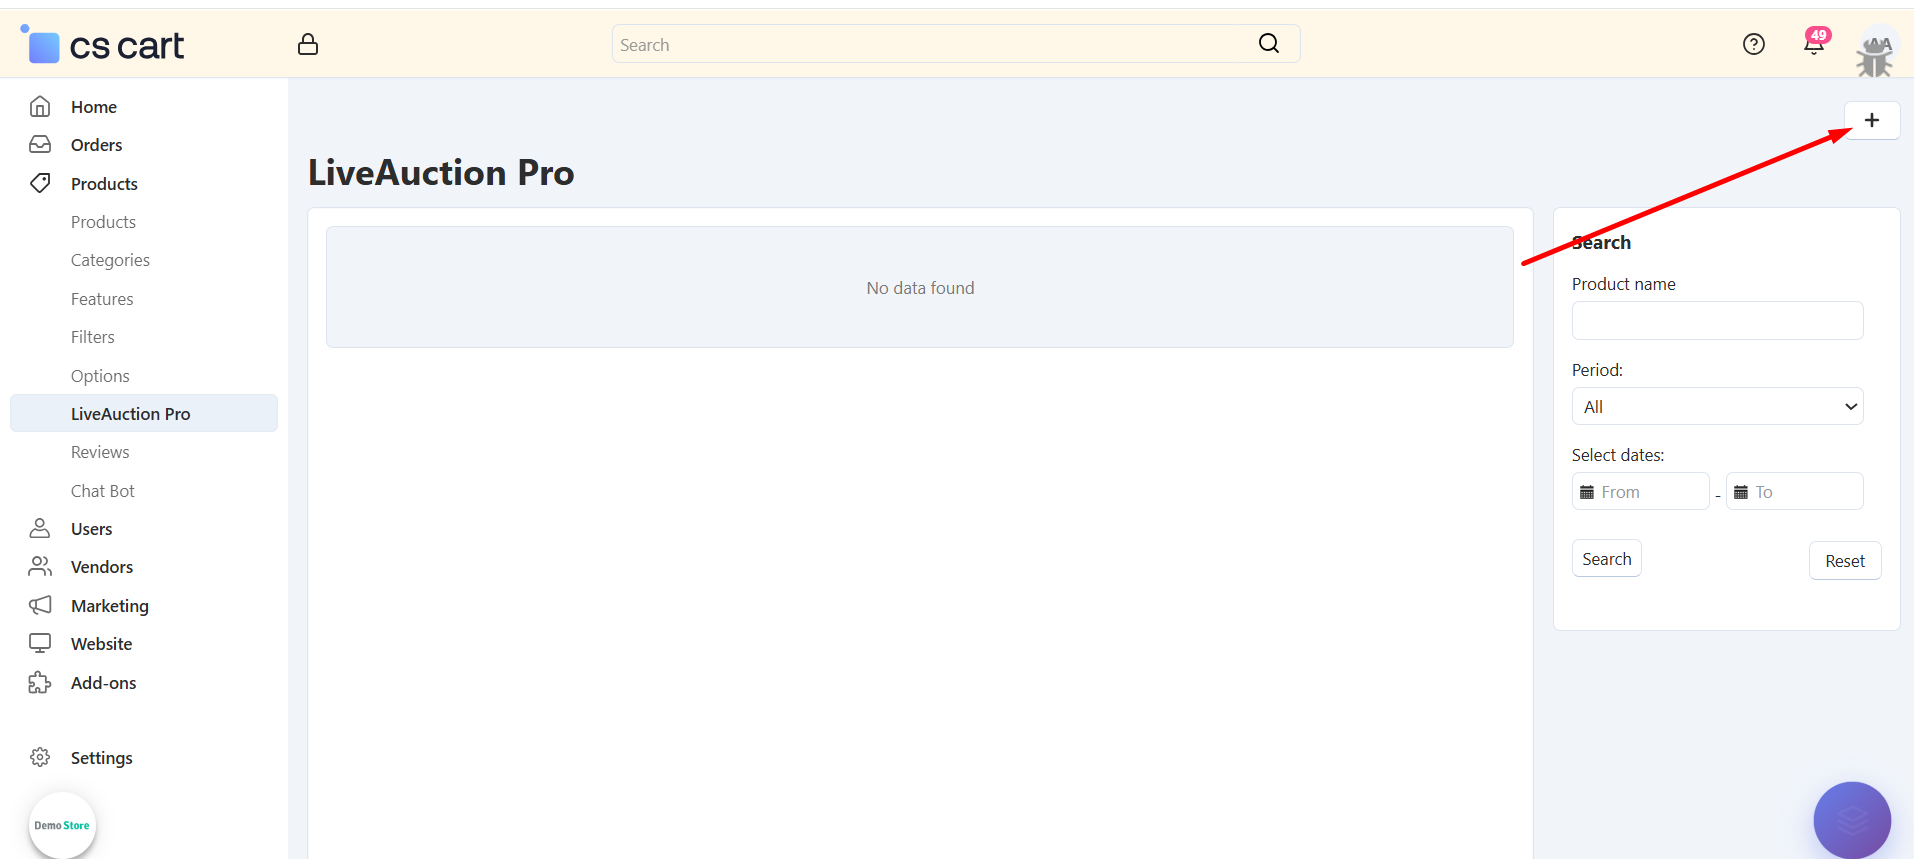Open the user avatar profile menu
1914x859 pixels.
pos(1875,52)
